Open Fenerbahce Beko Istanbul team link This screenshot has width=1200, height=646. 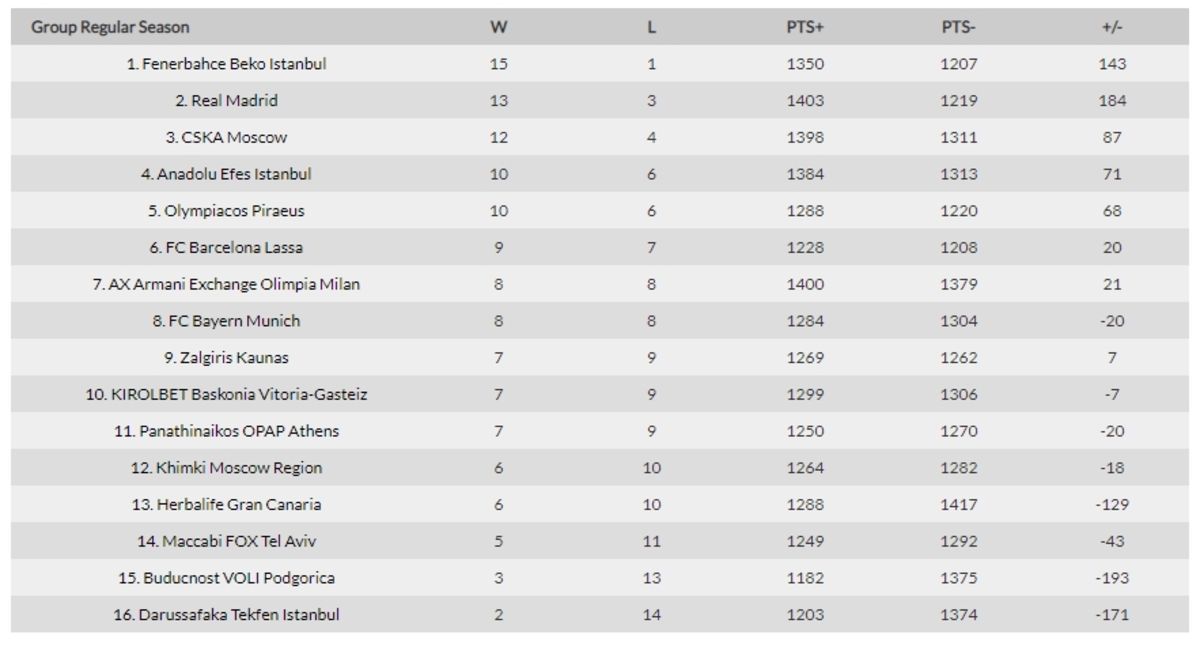pyautogui.click(x=227, y=64)
